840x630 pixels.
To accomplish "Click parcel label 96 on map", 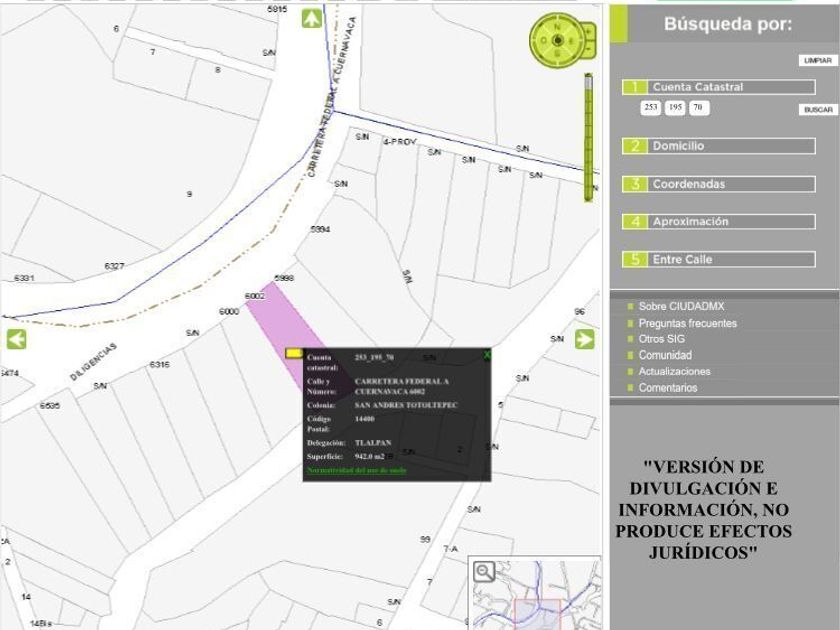I will click(x=579, y=311).
